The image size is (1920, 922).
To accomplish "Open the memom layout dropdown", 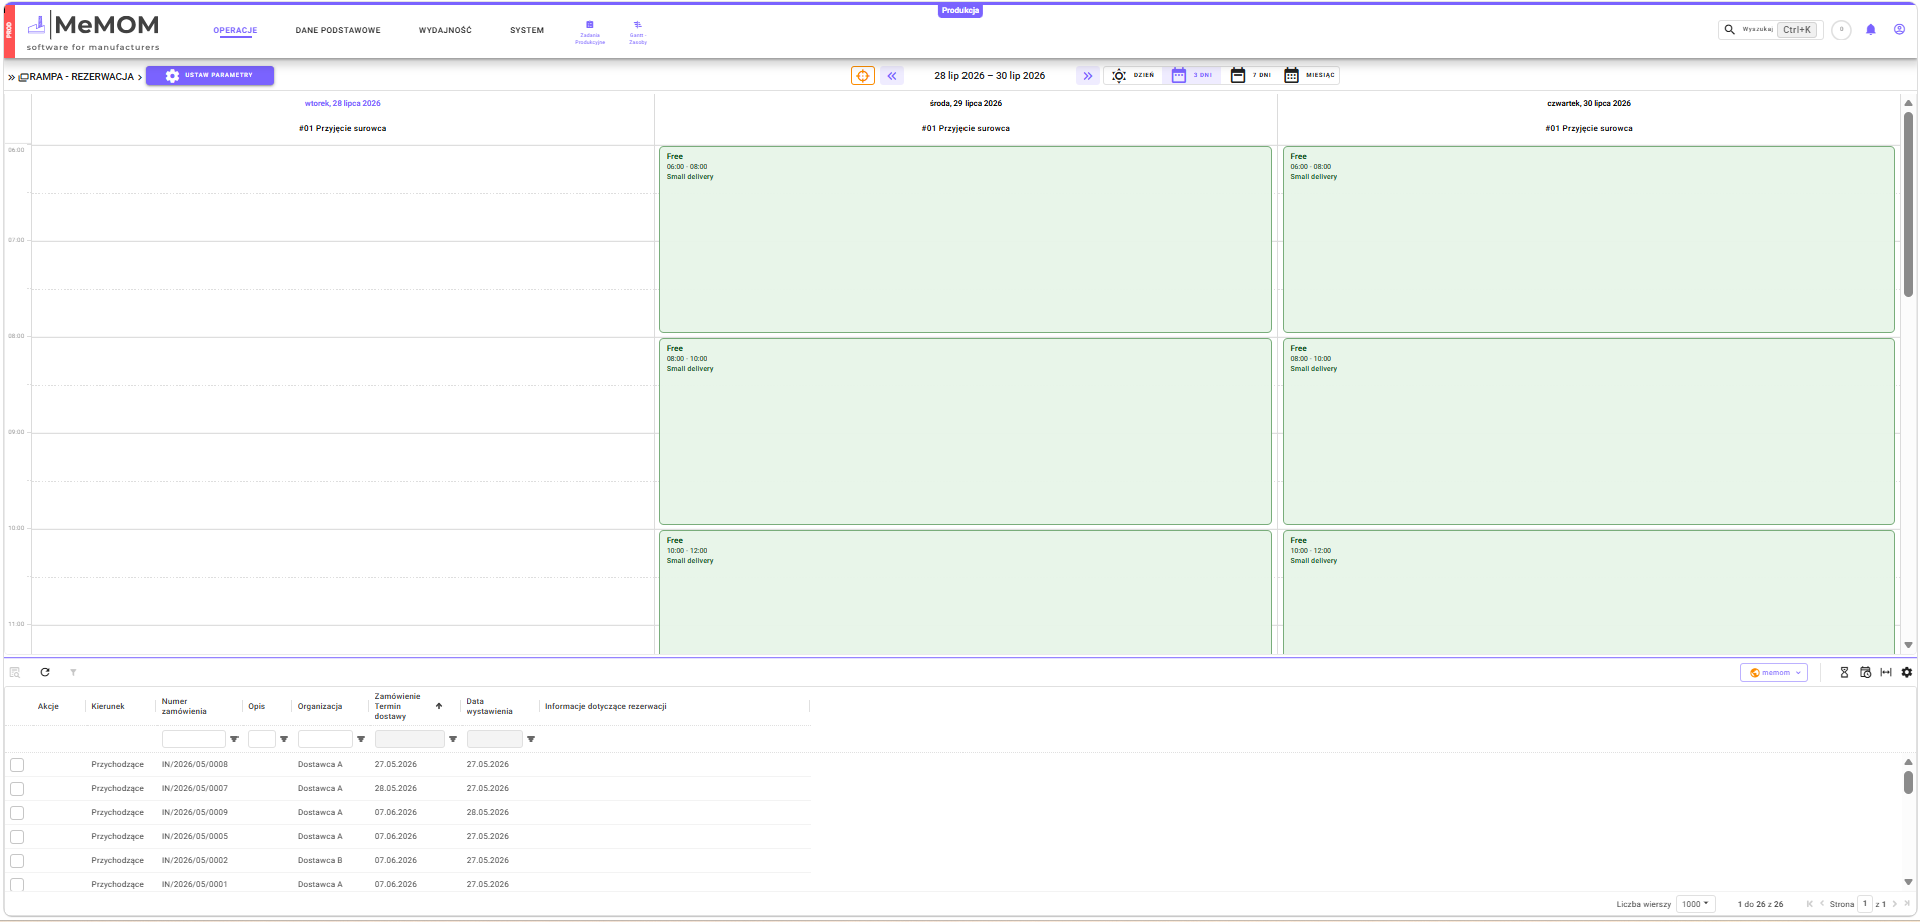I will pos(1774,673).
